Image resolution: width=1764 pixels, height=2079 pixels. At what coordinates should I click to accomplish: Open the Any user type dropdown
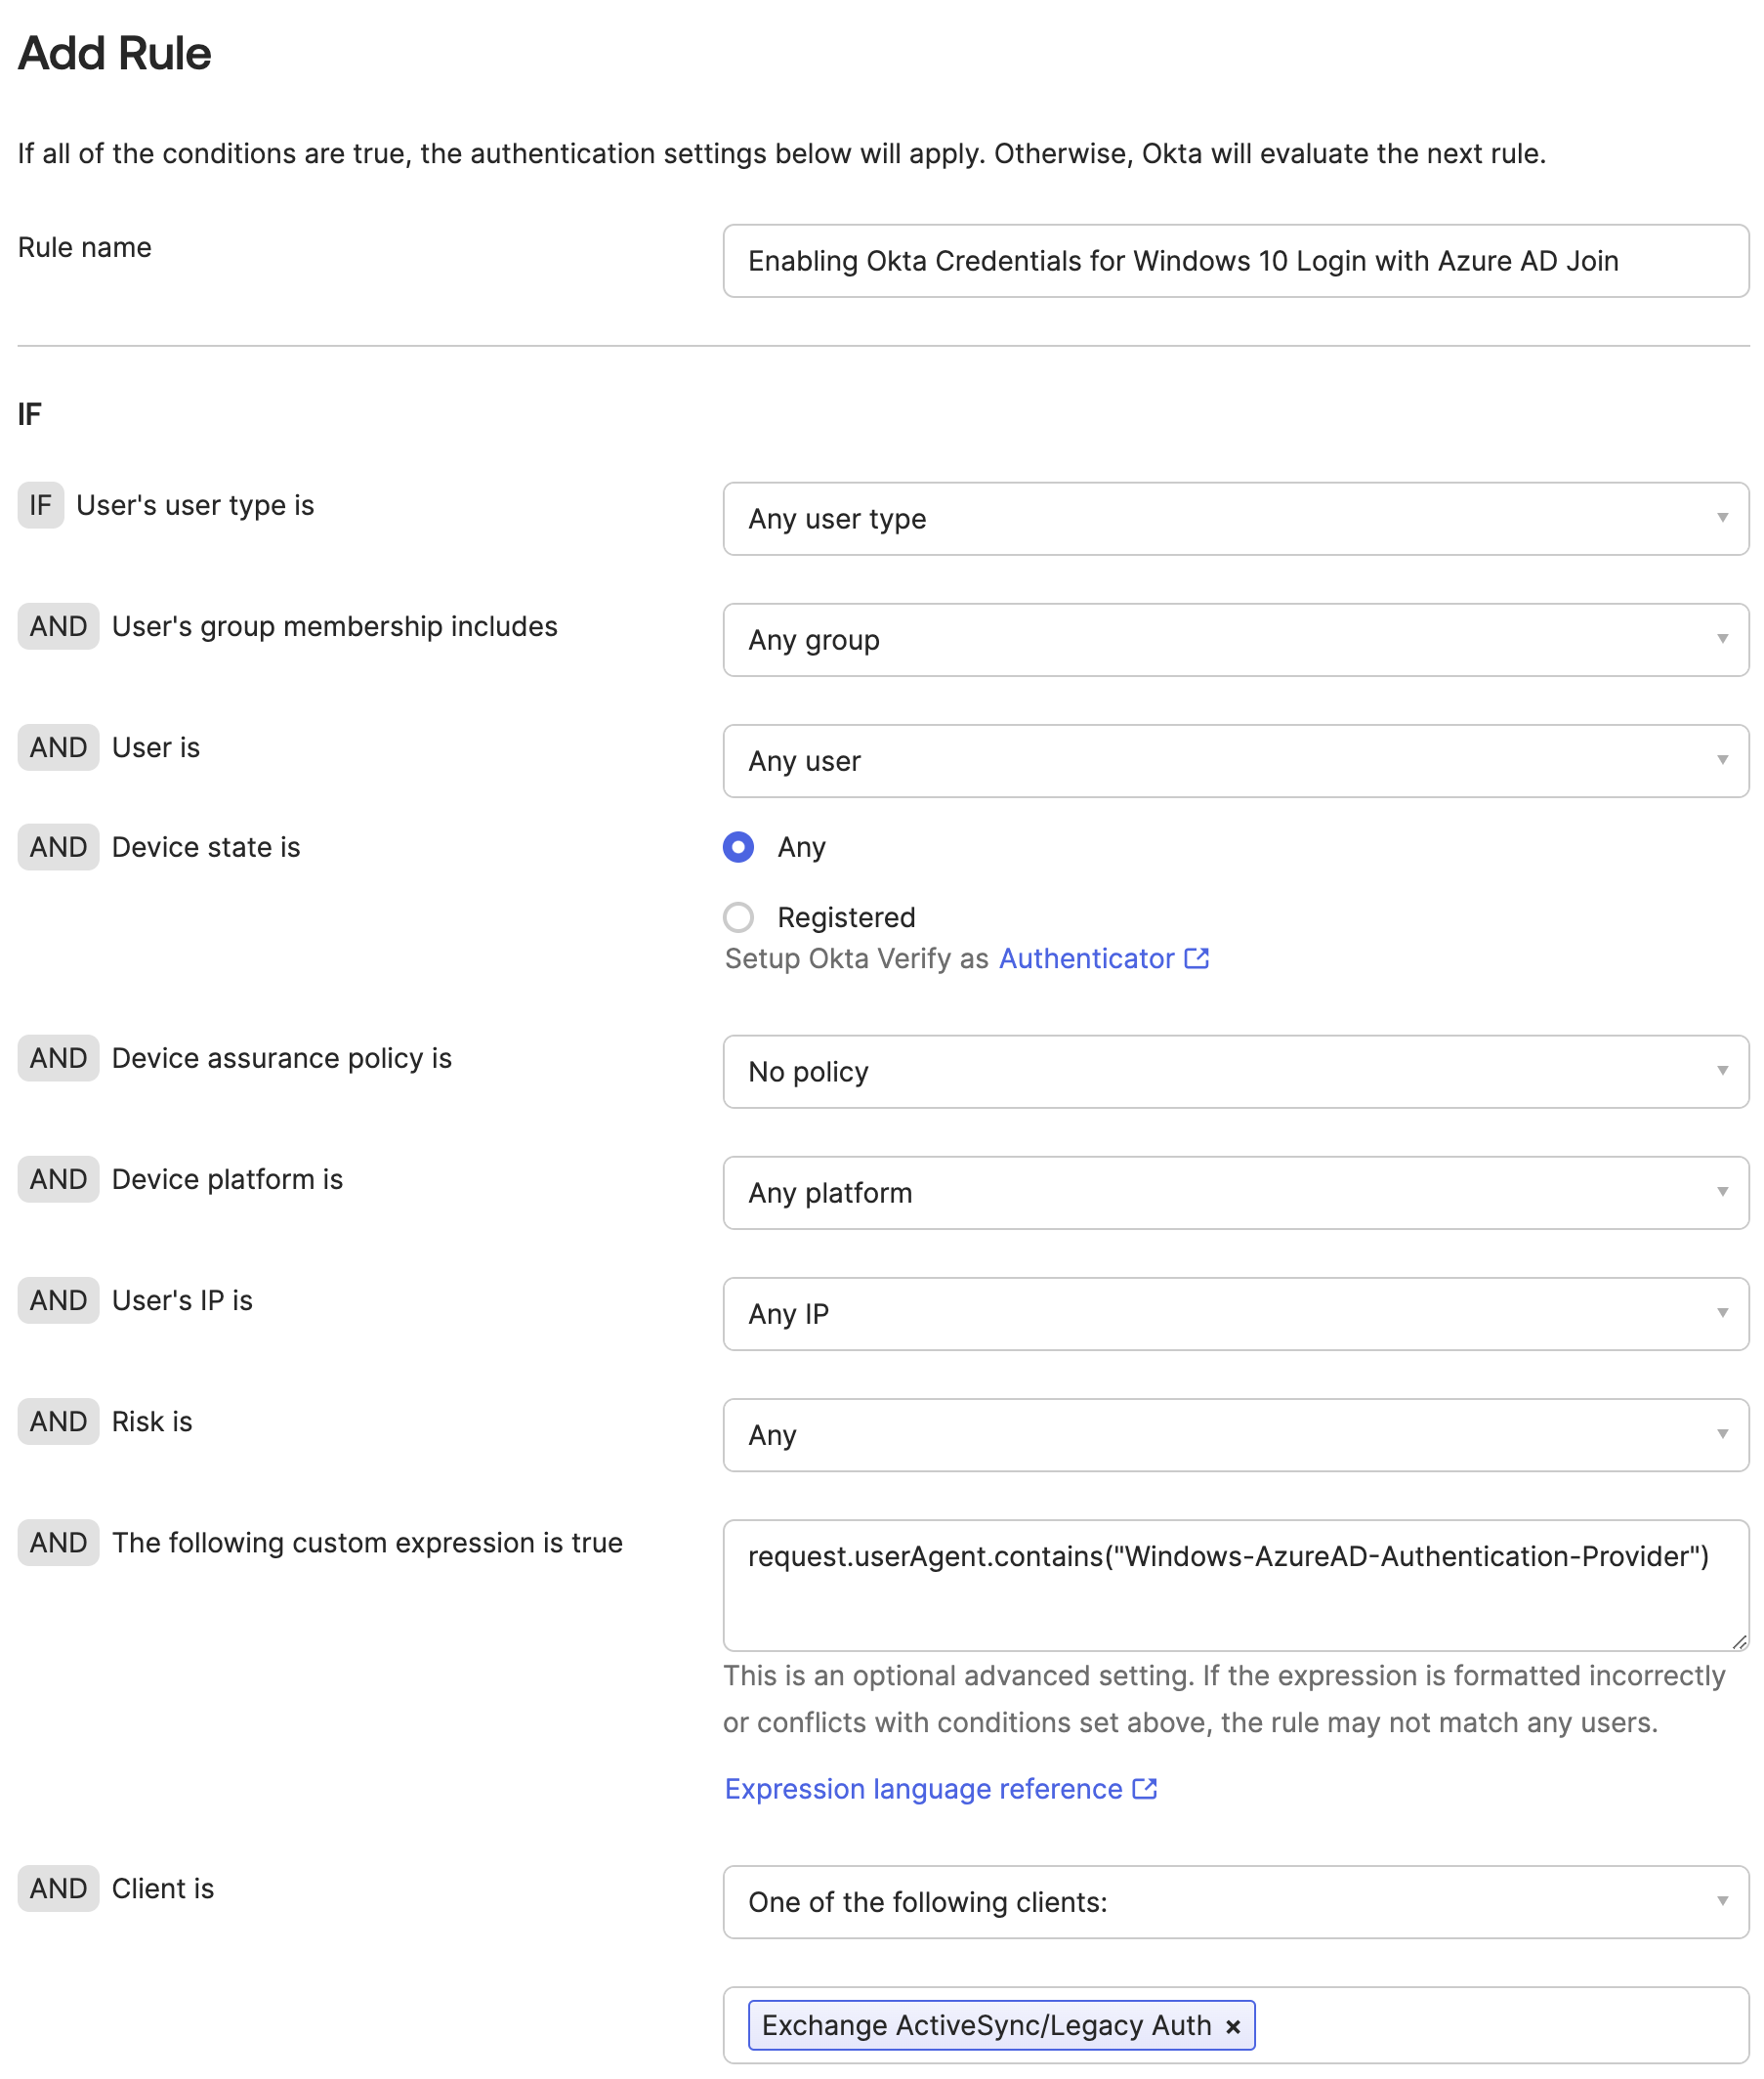(x=1235, y=519)
